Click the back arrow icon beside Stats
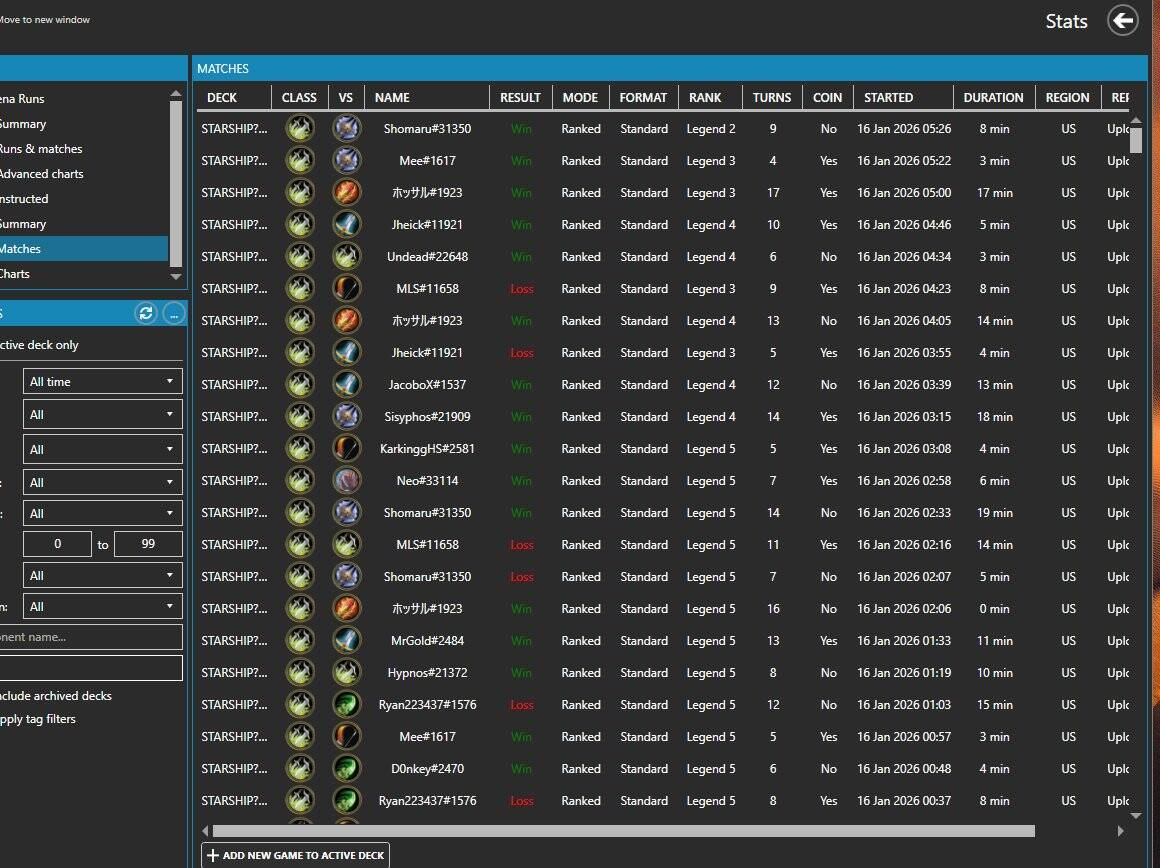The image size is (1160, 868). pyautogui.click(x=1122, y=20)
